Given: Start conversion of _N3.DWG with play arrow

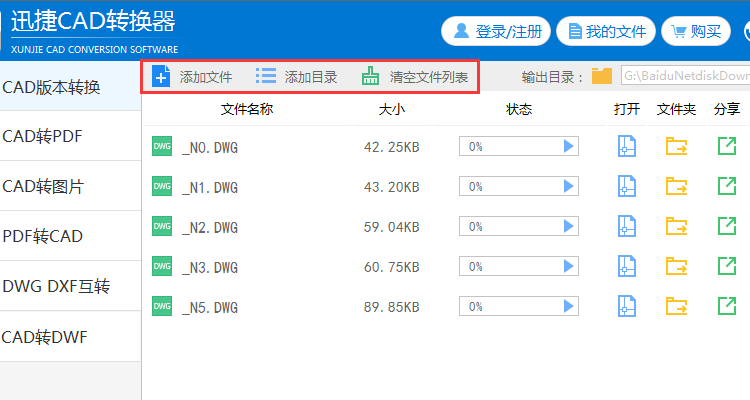Looking at the screenshot, I should [x=568, y=266].
